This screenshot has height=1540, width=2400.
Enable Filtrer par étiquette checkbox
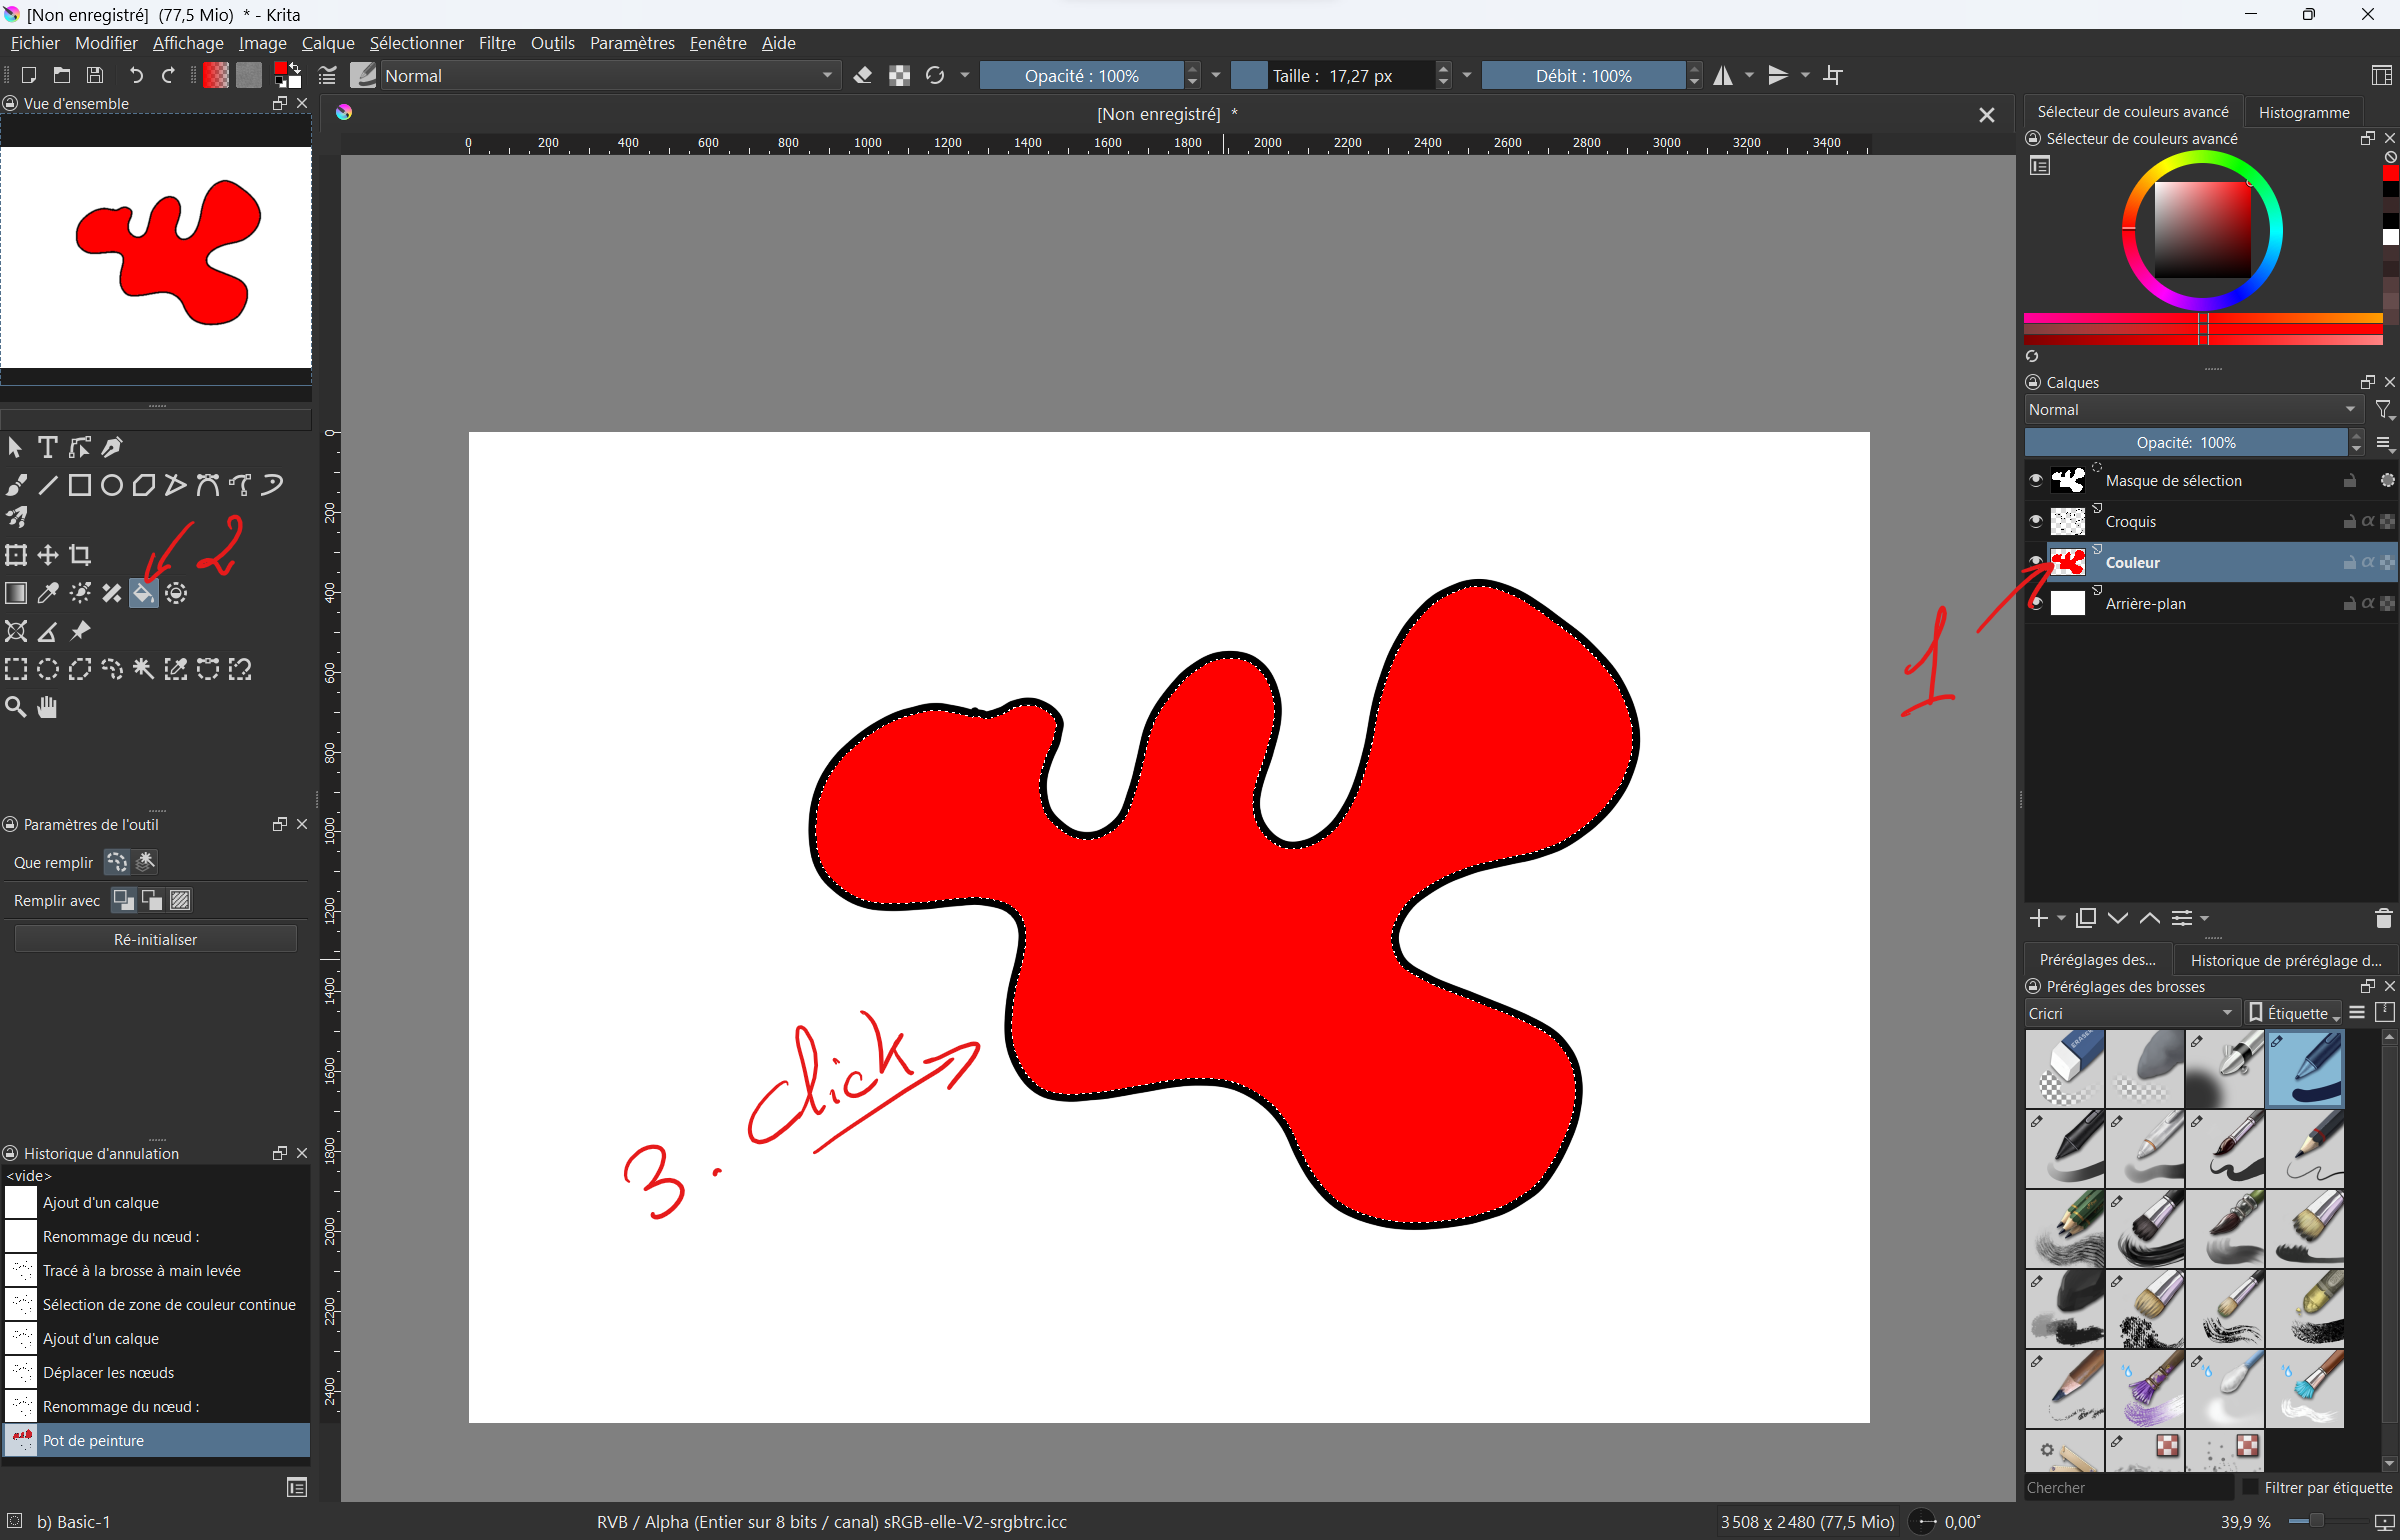pos(2251,1487)
